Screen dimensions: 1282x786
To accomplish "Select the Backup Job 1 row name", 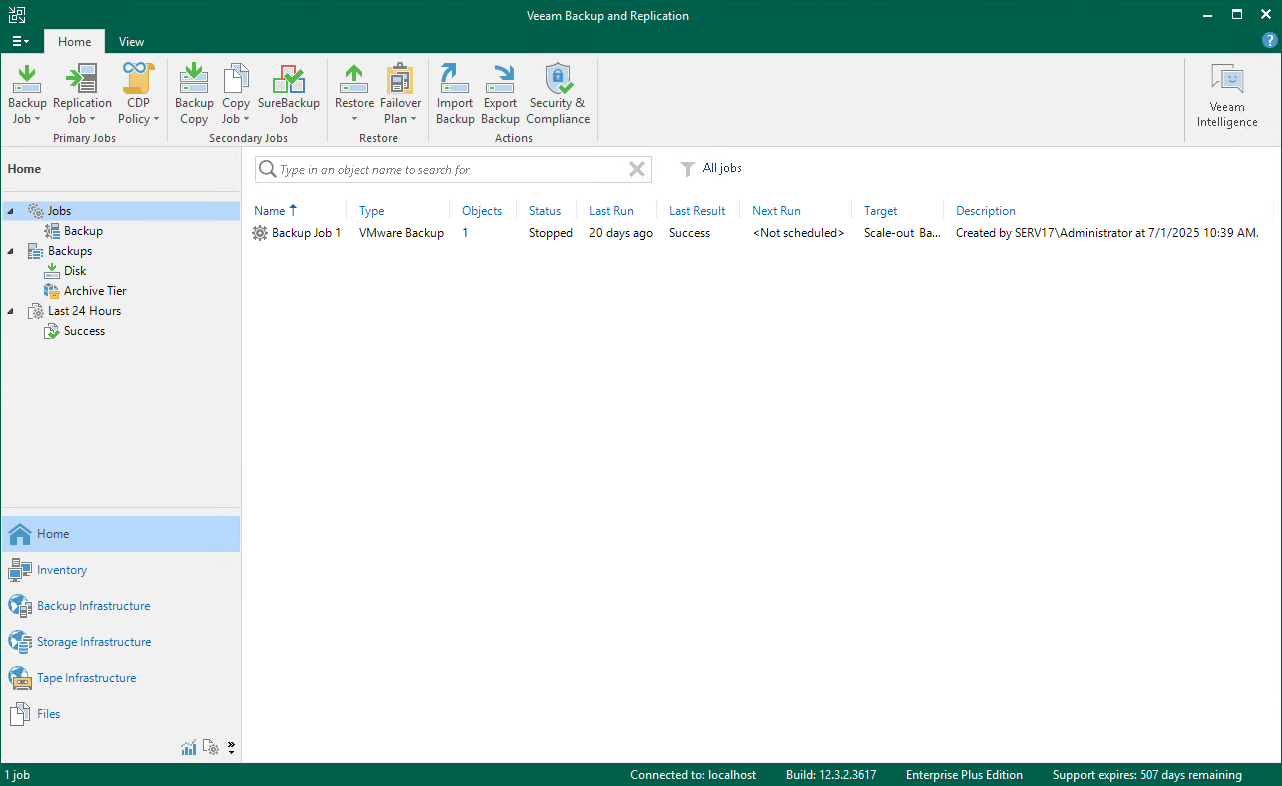I will point(306,233).
